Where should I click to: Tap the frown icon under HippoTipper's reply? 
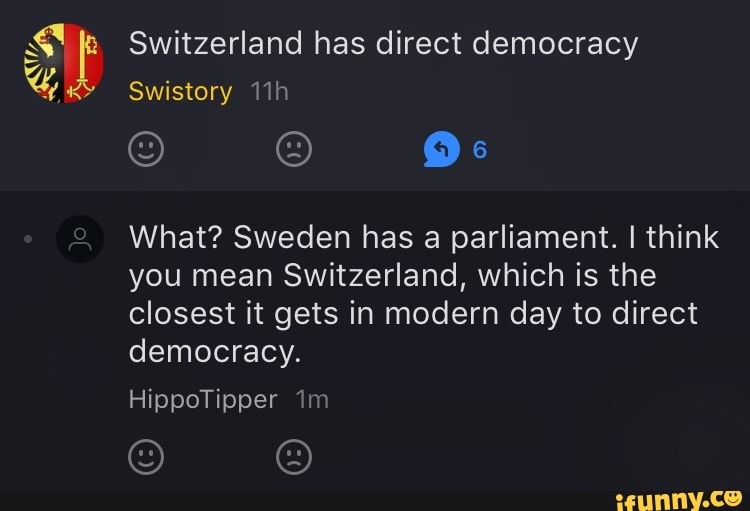[x=294, y=457]
